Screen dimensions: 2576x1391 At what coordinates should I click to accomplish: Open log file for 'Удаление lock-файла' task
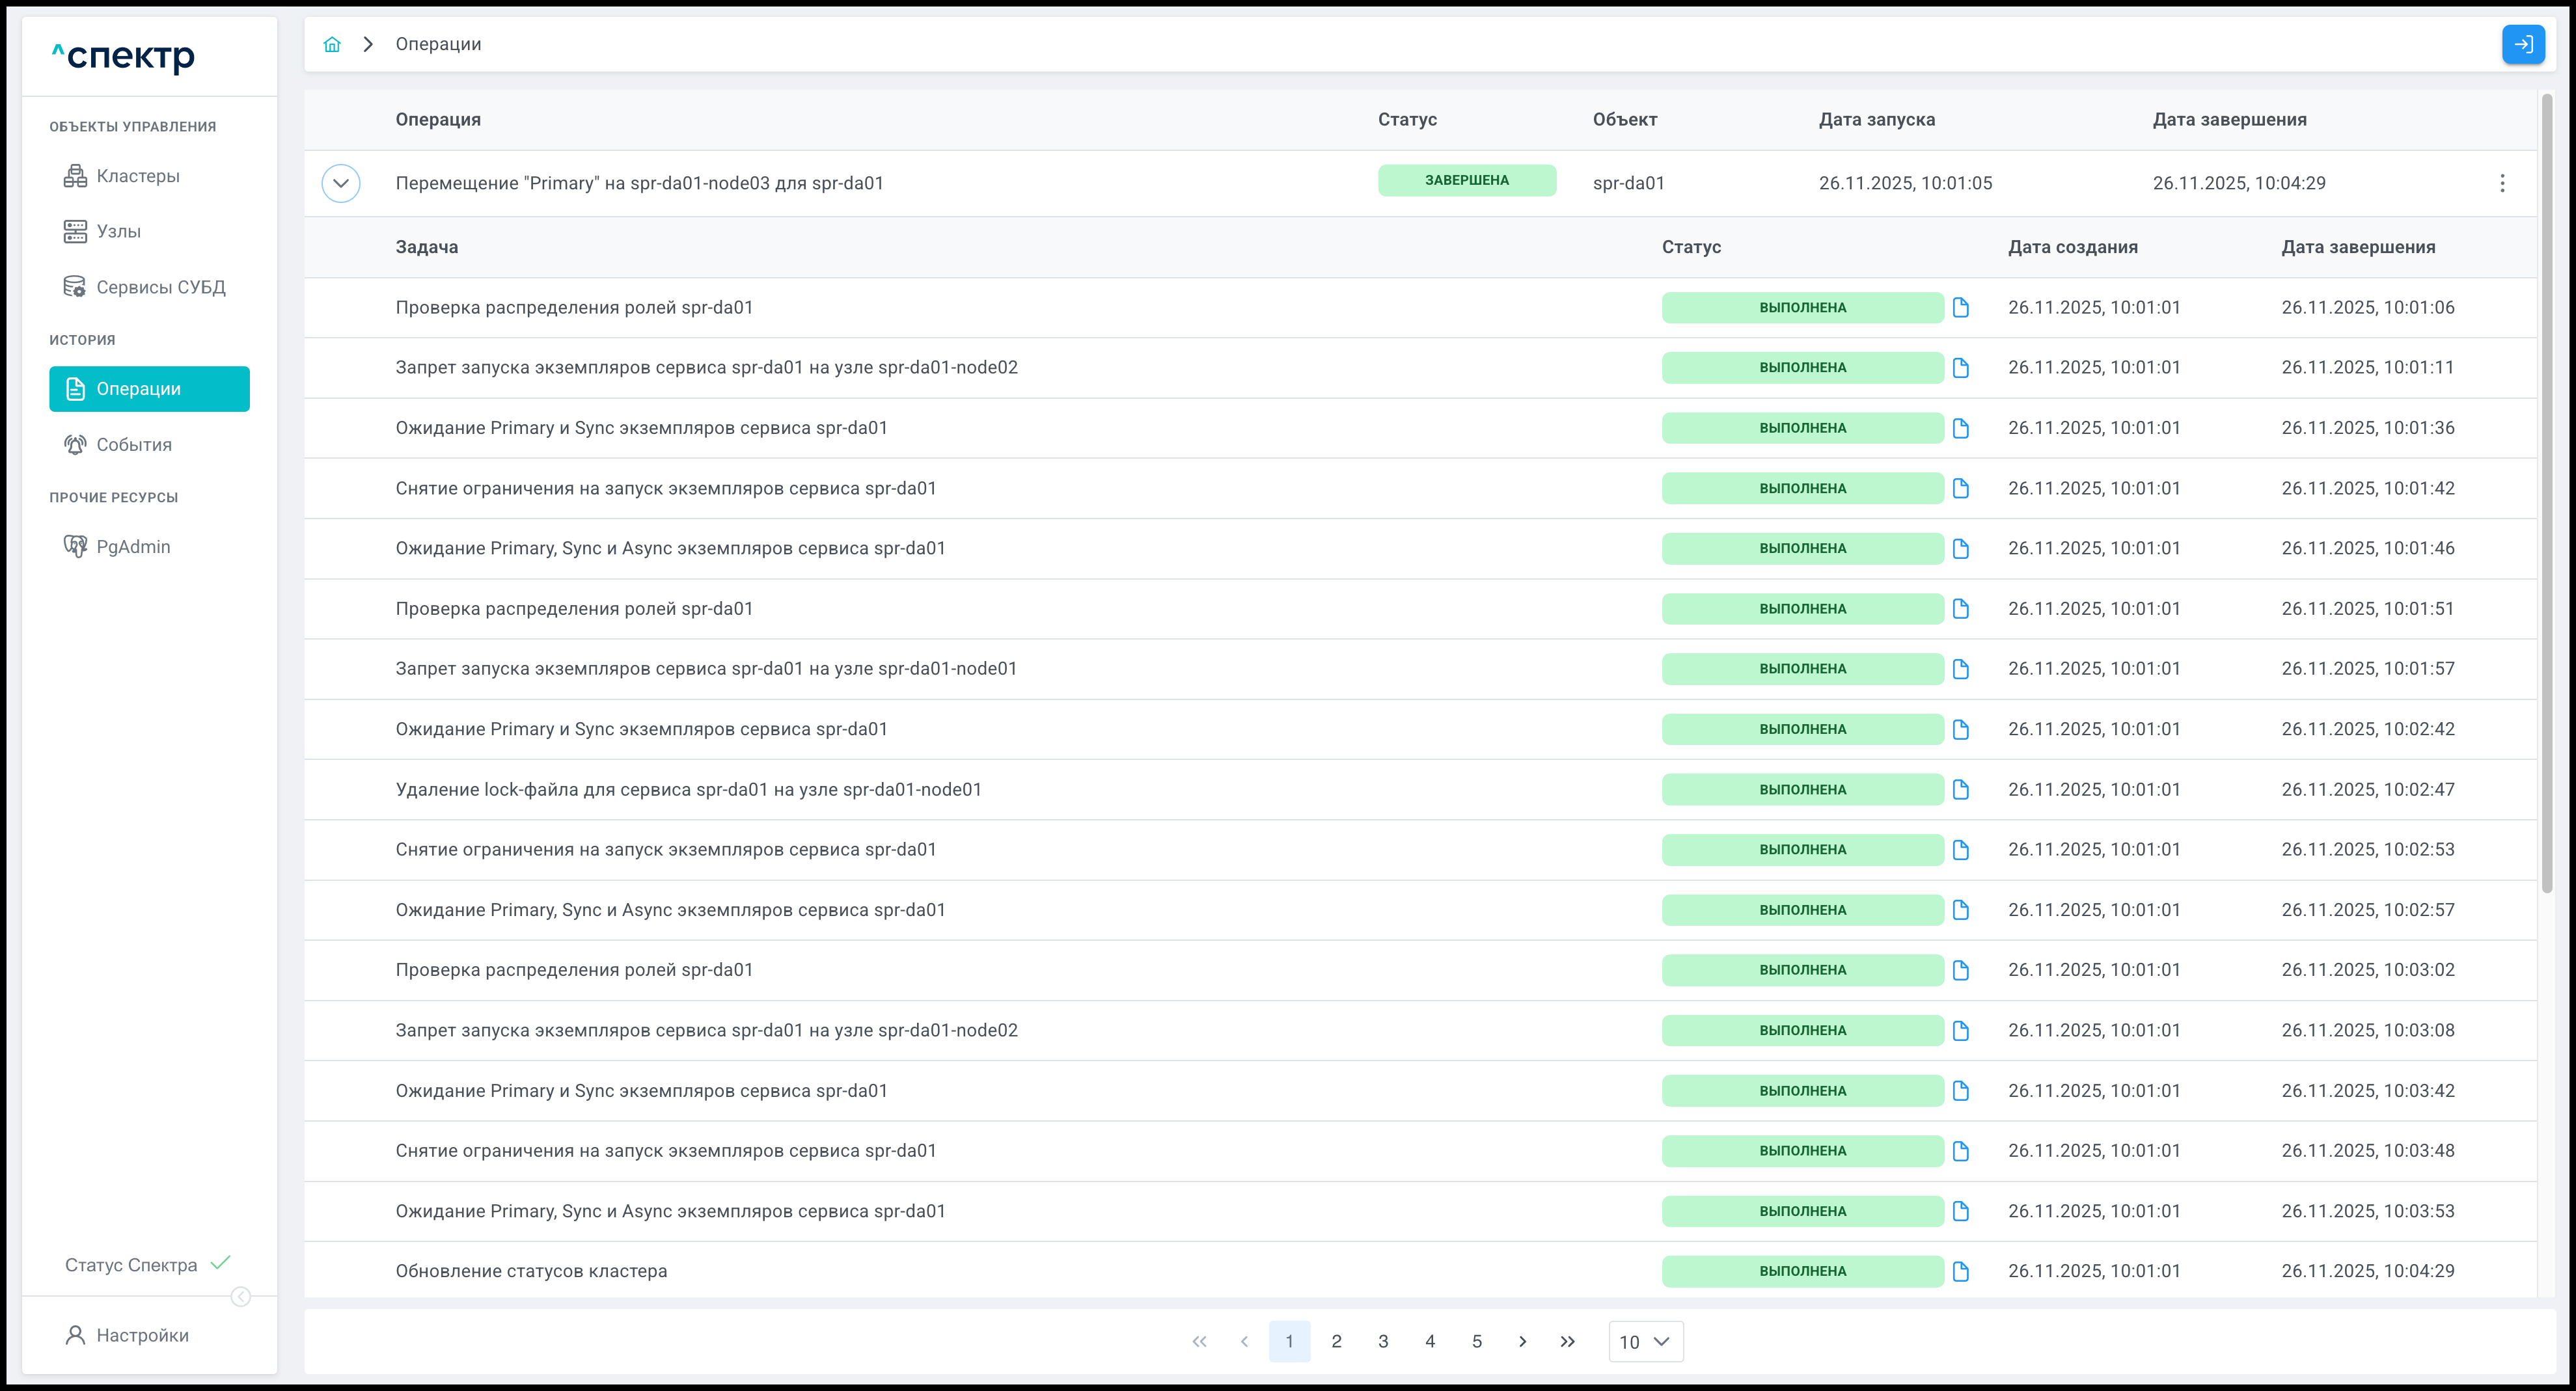pyautogui.click(x=1960, y=789)
